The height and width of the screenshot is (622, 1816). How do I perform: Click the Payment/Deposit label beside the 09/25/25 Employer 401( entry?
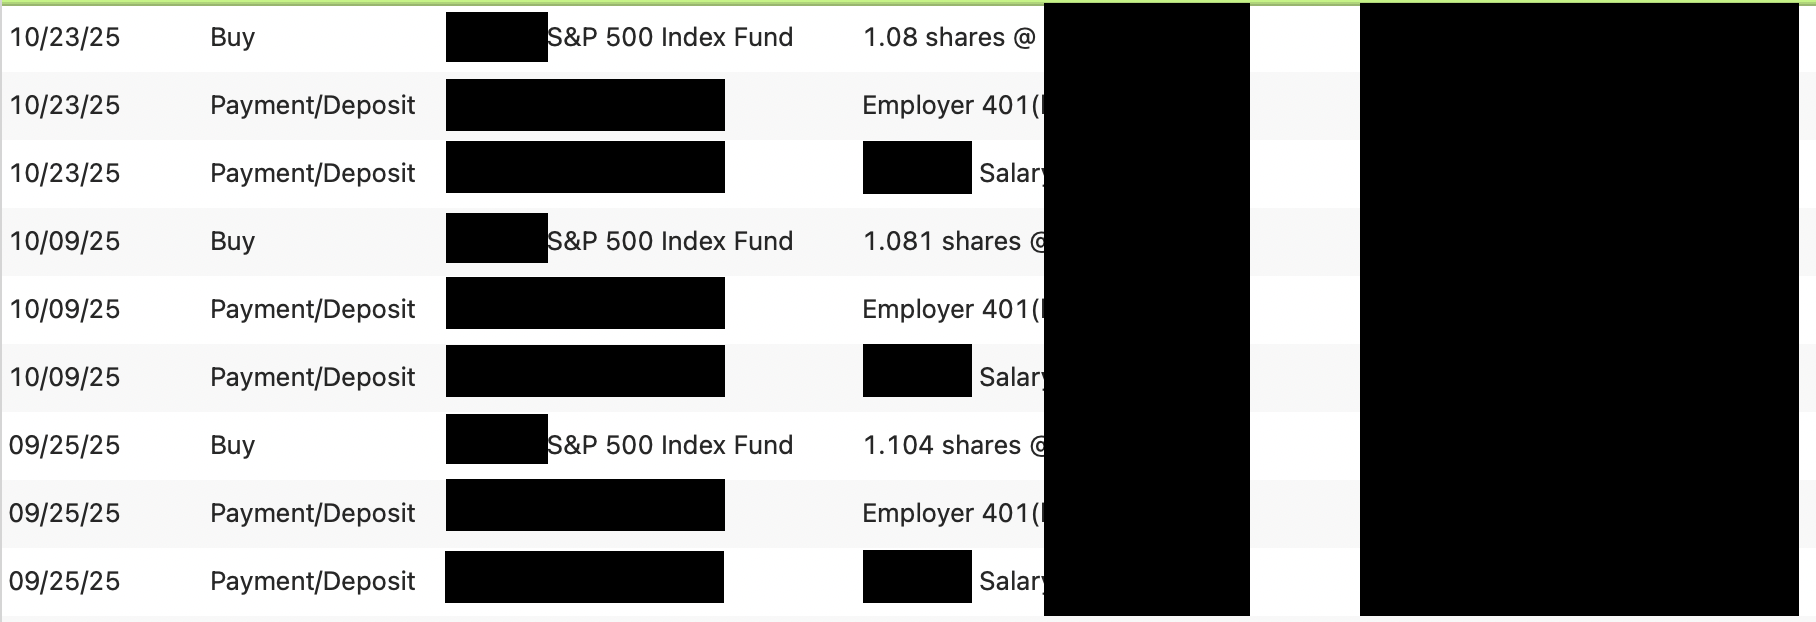[x=312, y=513]
